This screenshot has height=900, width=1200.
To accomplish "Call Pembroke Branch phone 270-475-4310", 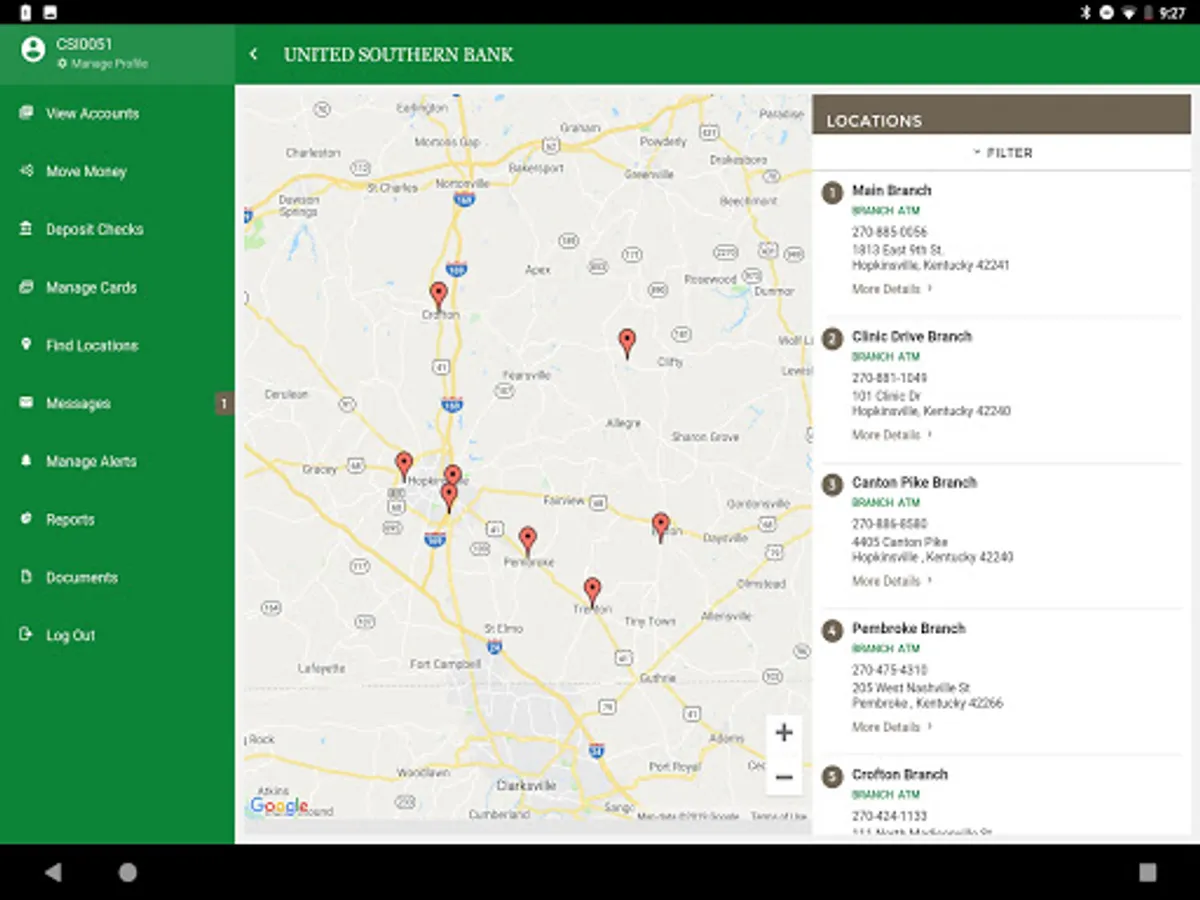I will 889,670.
